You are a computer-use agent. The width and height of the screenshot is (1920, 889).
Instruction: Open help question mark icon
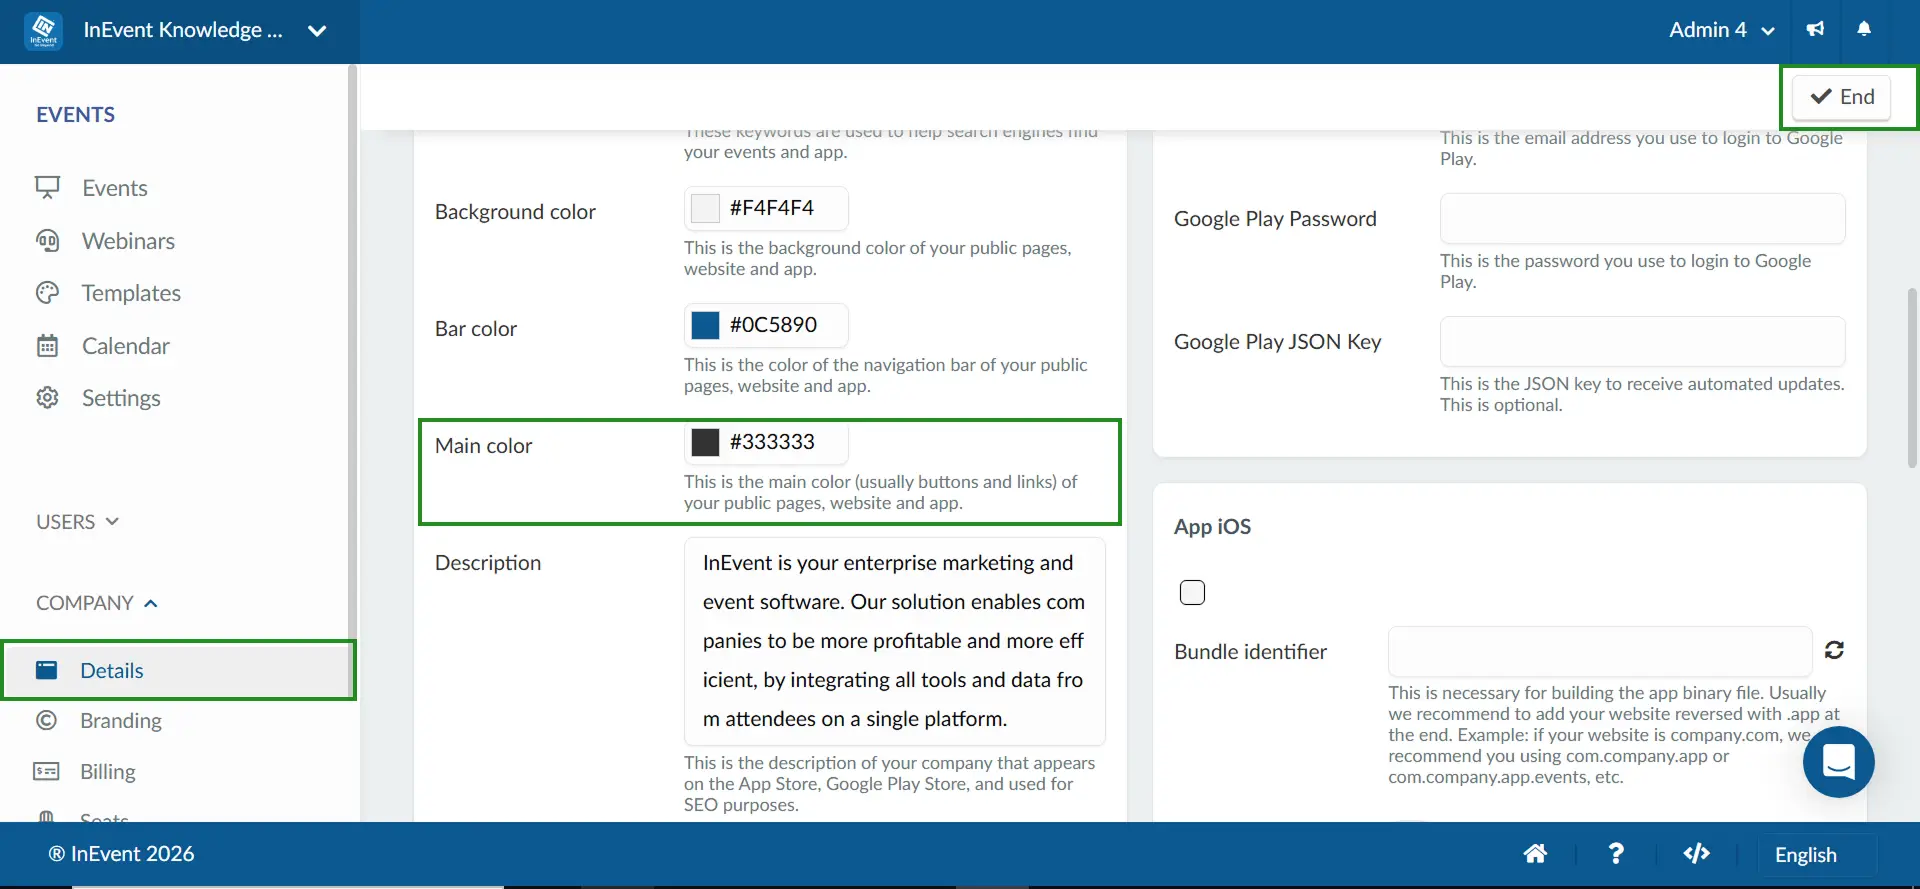(x=1616, y=854)
